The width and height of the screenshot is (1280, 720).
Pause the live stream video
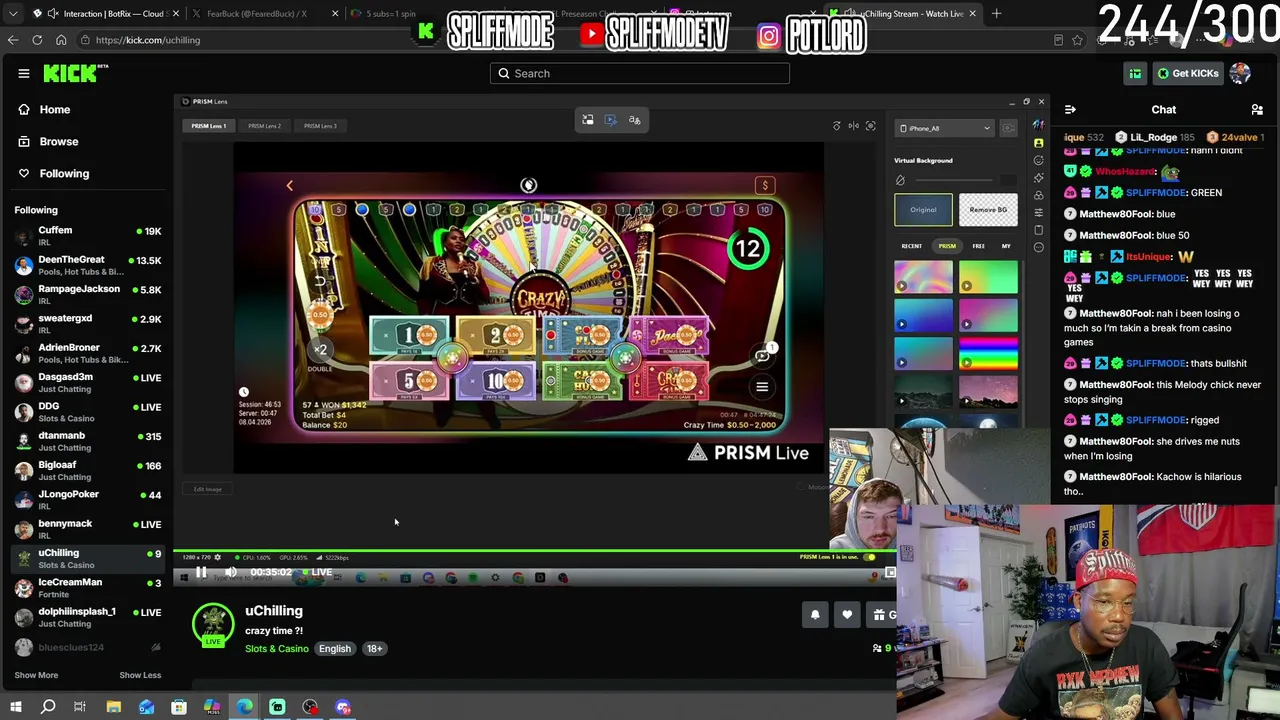coord(201,572)
